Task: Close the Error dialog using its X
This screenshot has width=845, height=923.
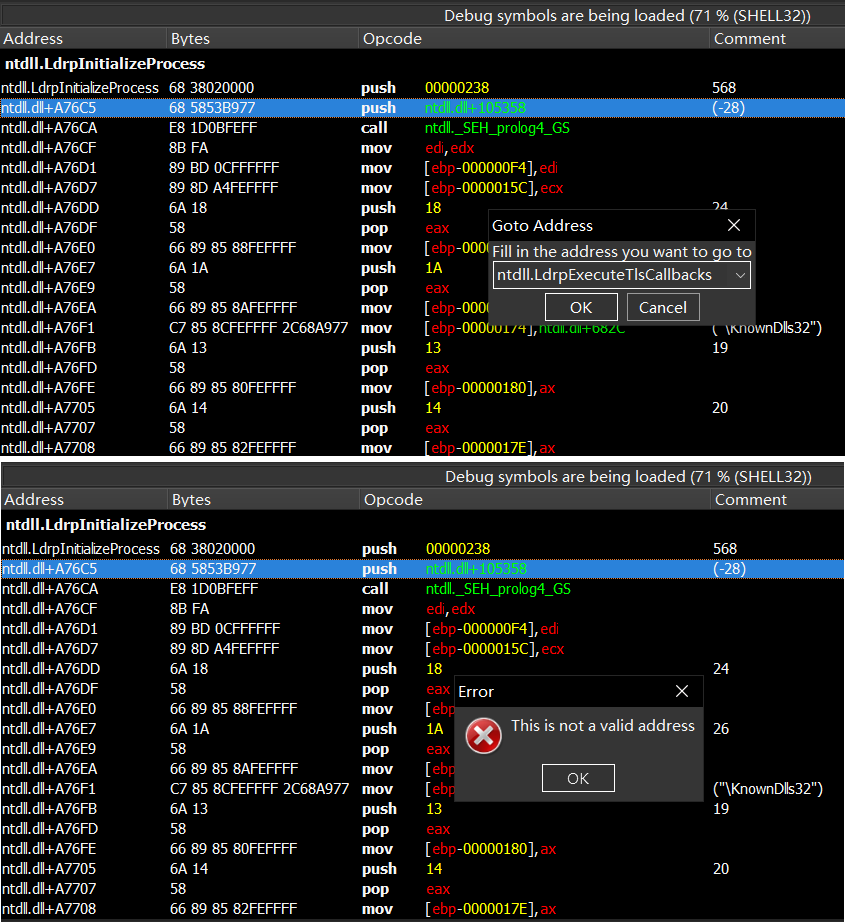Action: pyautogui.click(x=682, y=691)
